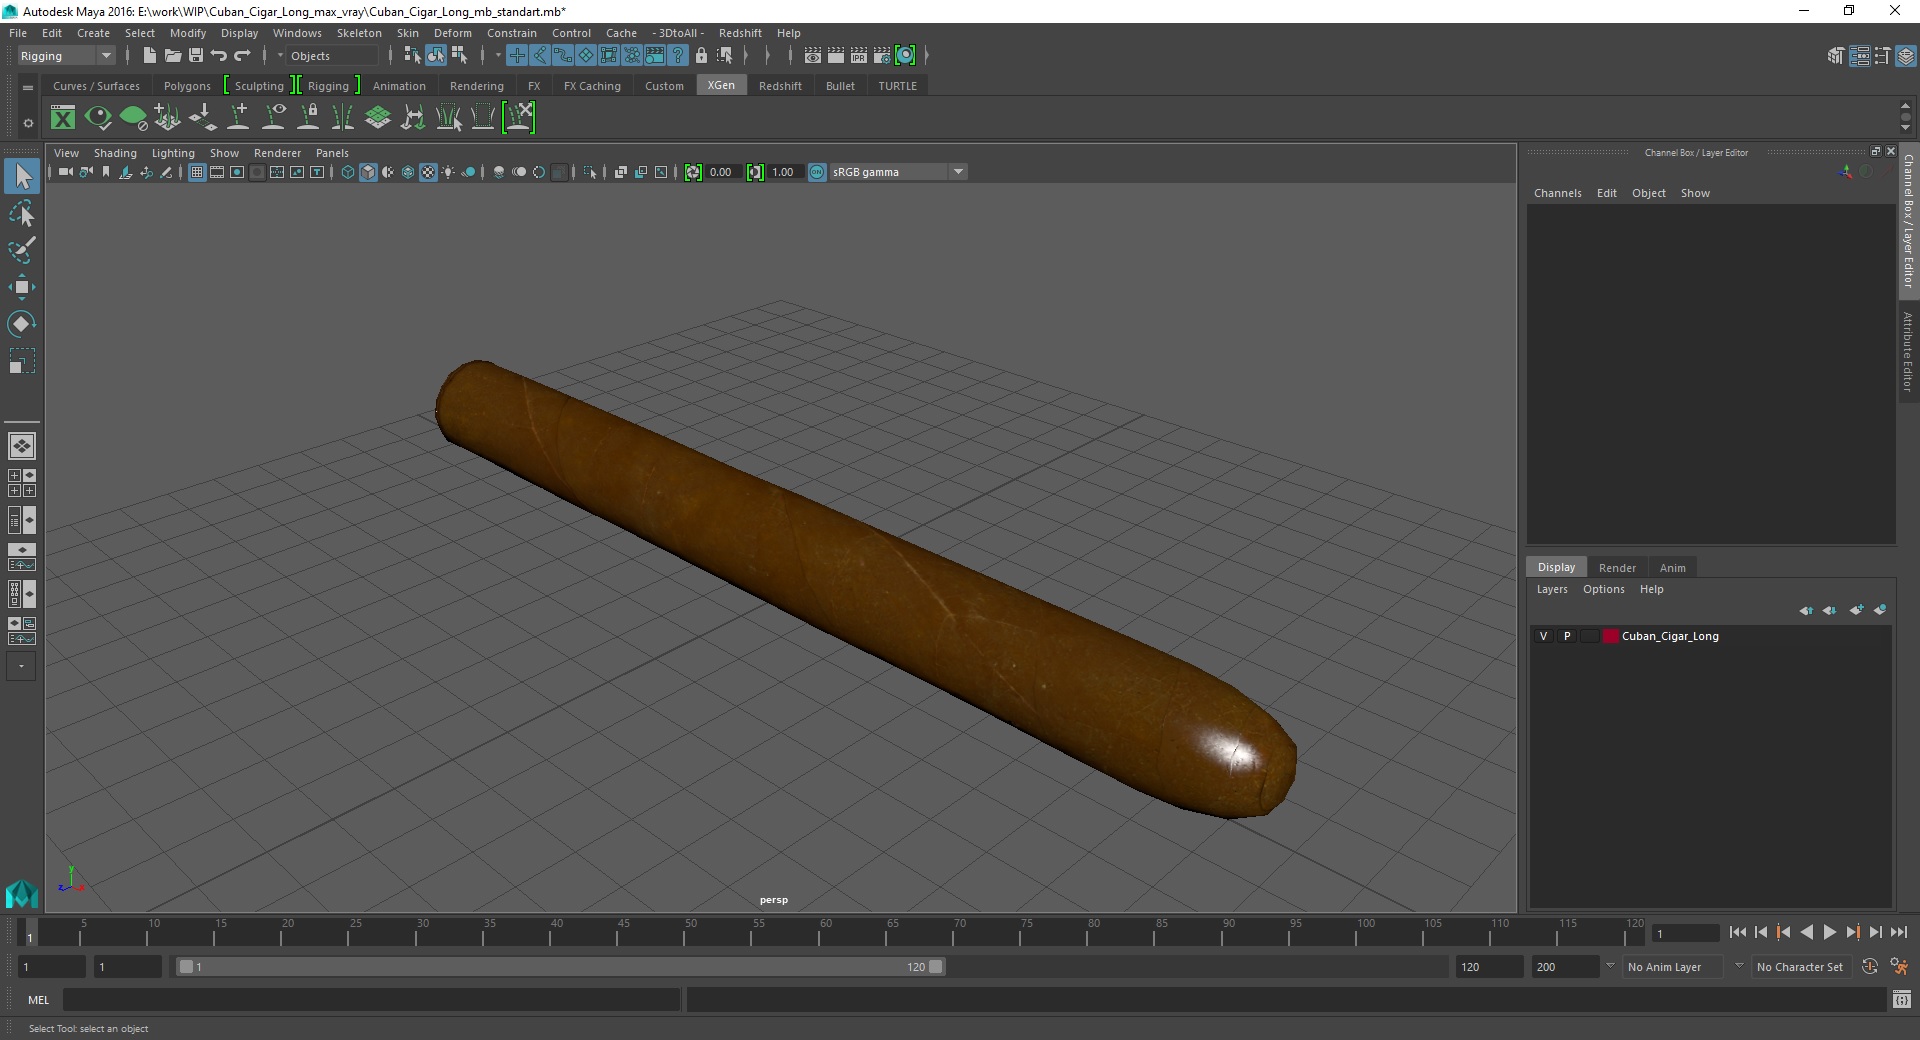The image size is (1920, 1040).
Task: Open the sRGB gamma view transform dropdown
Action: click(899, 172)
